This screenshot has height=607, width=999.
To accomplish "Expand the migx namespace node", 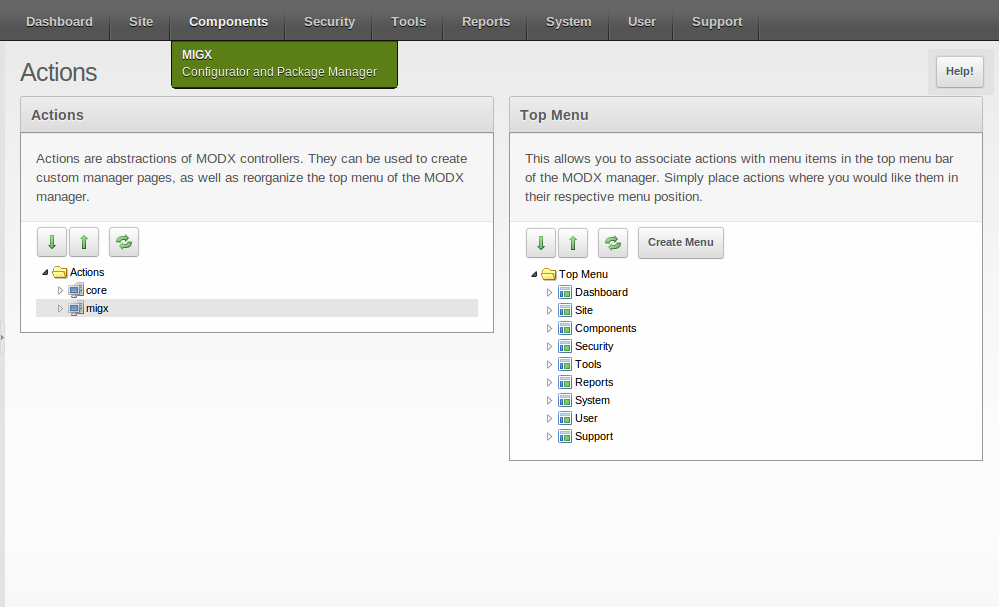I will (61, 308).
